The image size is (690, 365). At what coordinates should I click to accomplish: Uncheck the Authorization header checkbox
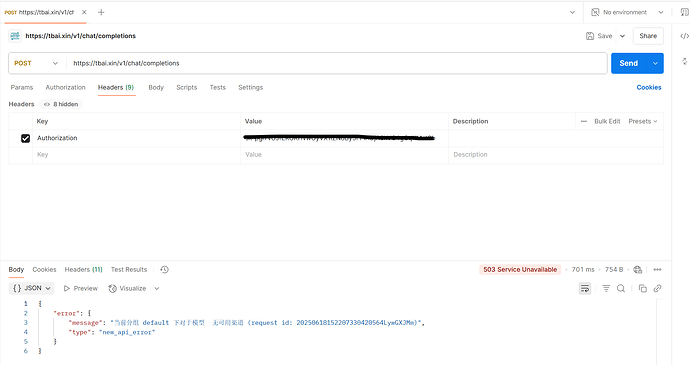pyautogui.click(x=26, y=138)
